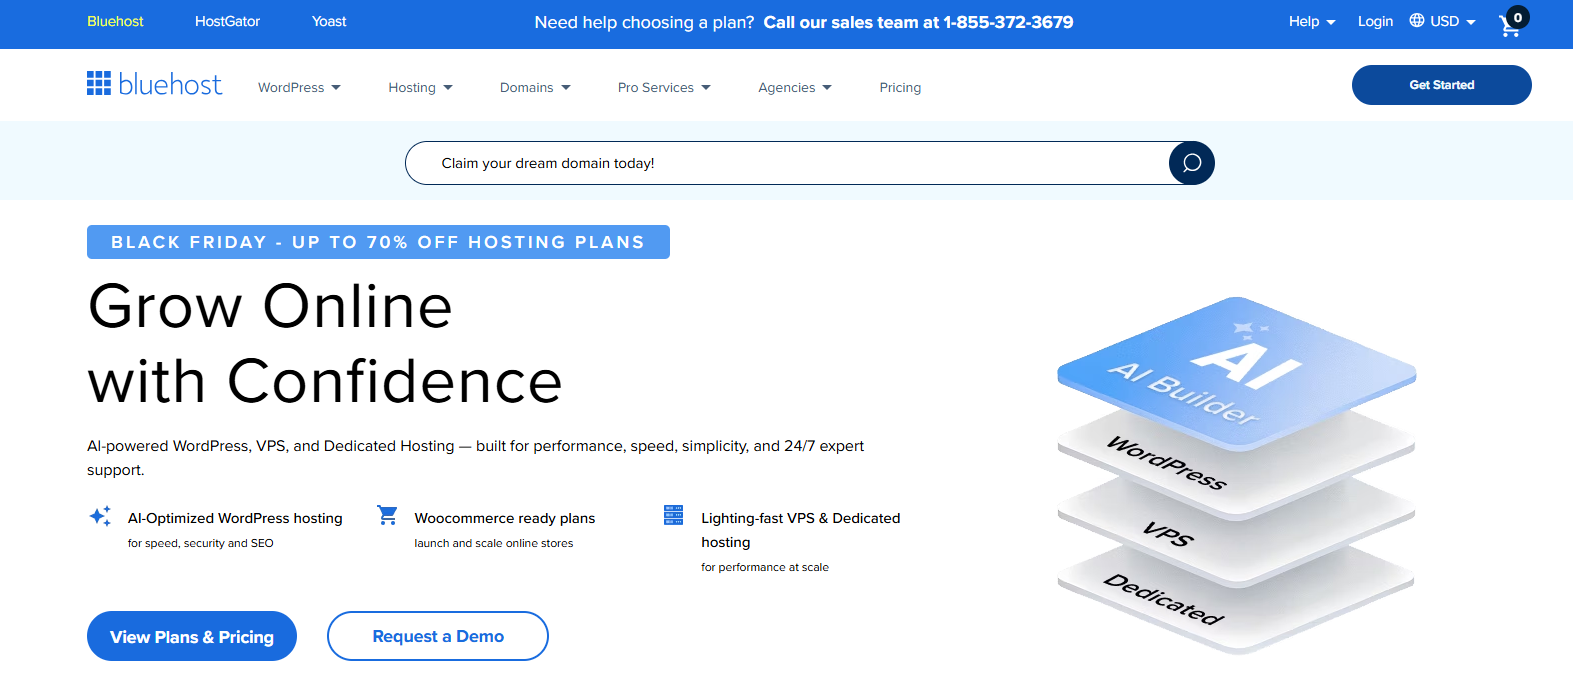Click 'AI-Optimized WordPress hosting' text
This screenshot has width=1573, height=675.
point(235,518)
